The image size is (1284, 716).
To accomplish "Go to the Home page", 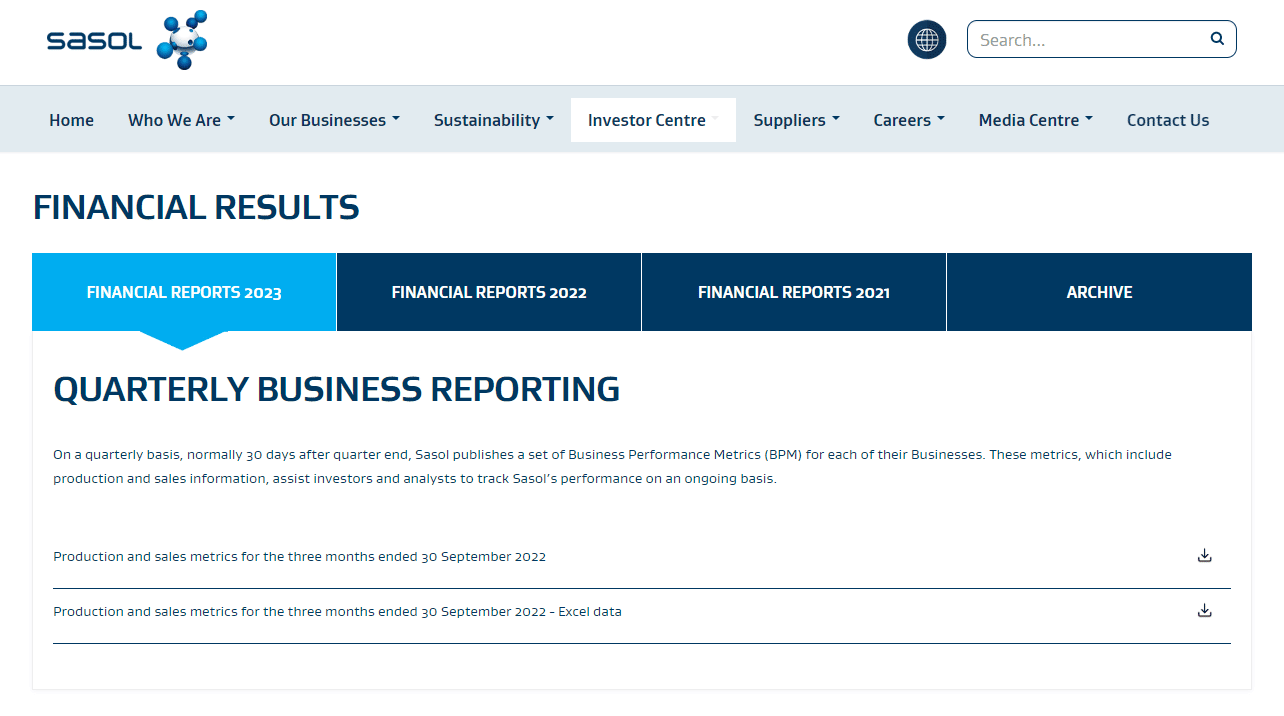I will pos(72,120).
